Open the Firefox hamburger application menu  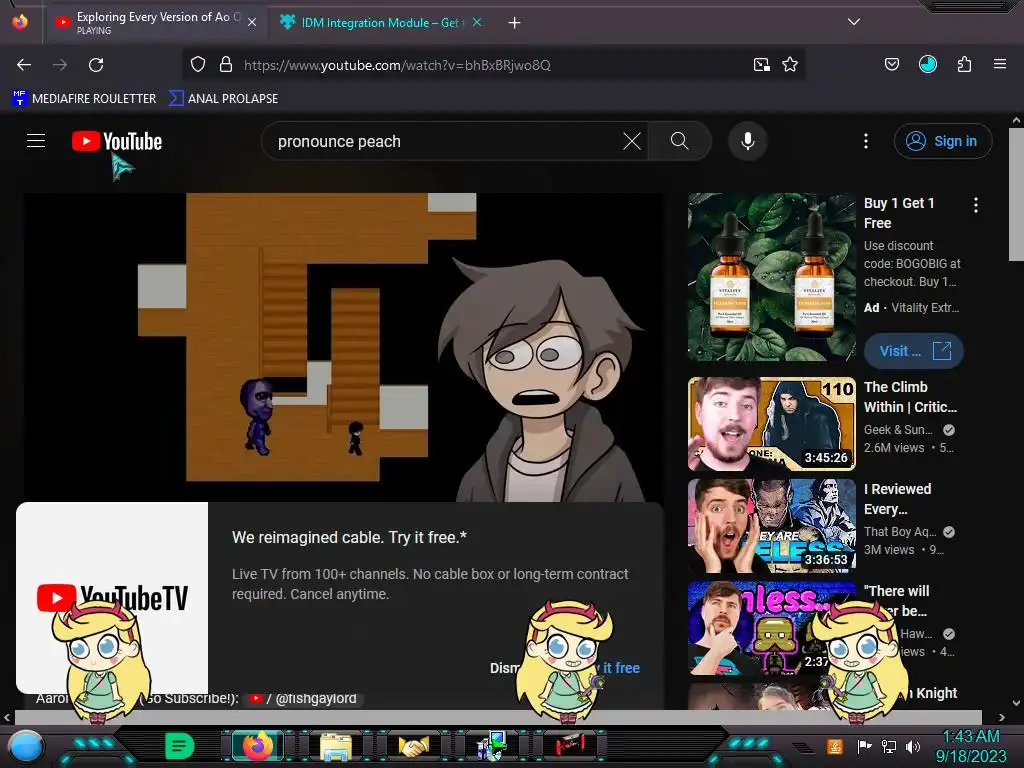tap(1000, 65)
